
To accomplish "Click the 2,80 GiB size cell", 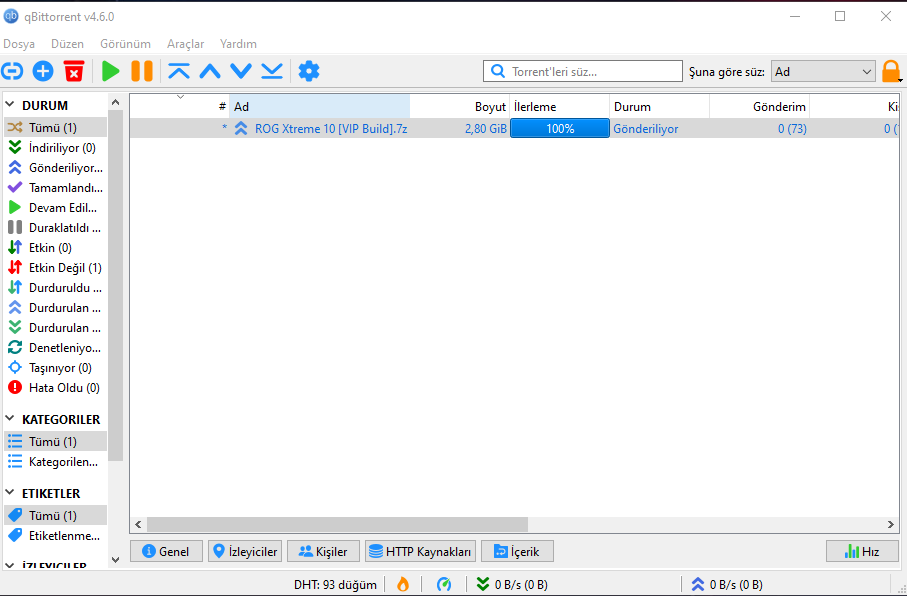I will [485, 128].
